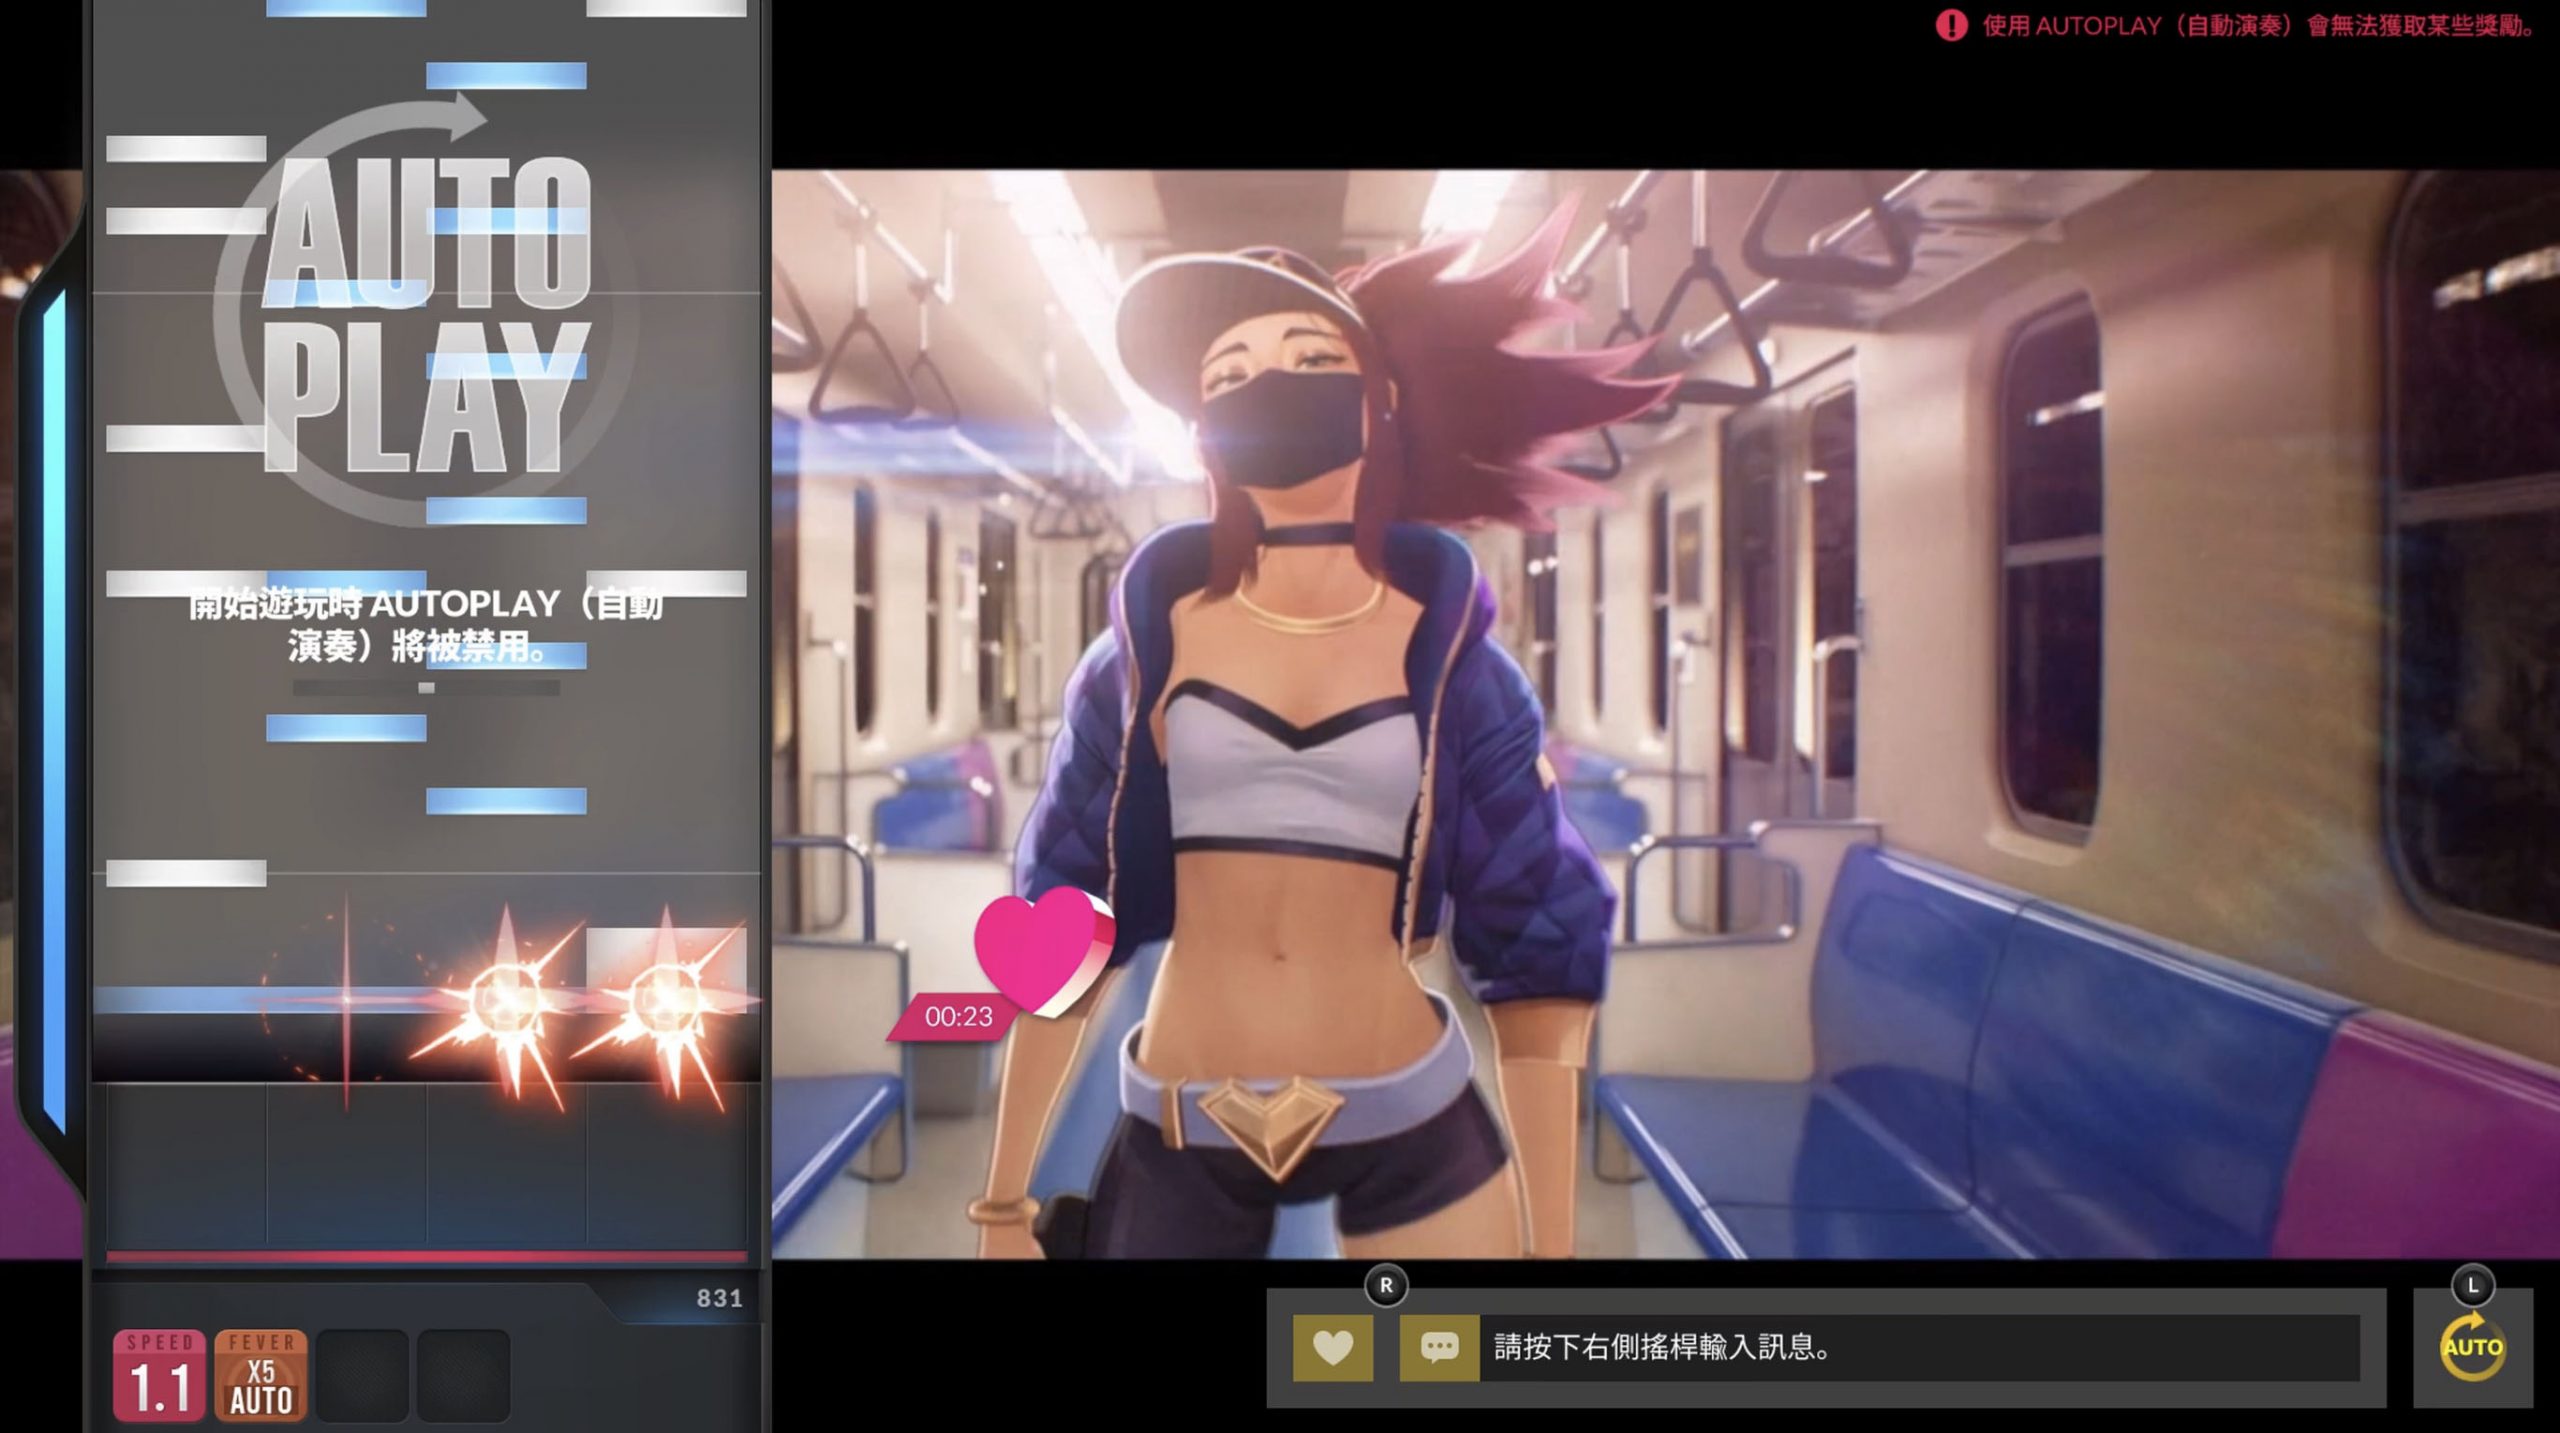
Task: Click the second empty item slot
Action: point(463,1375)
